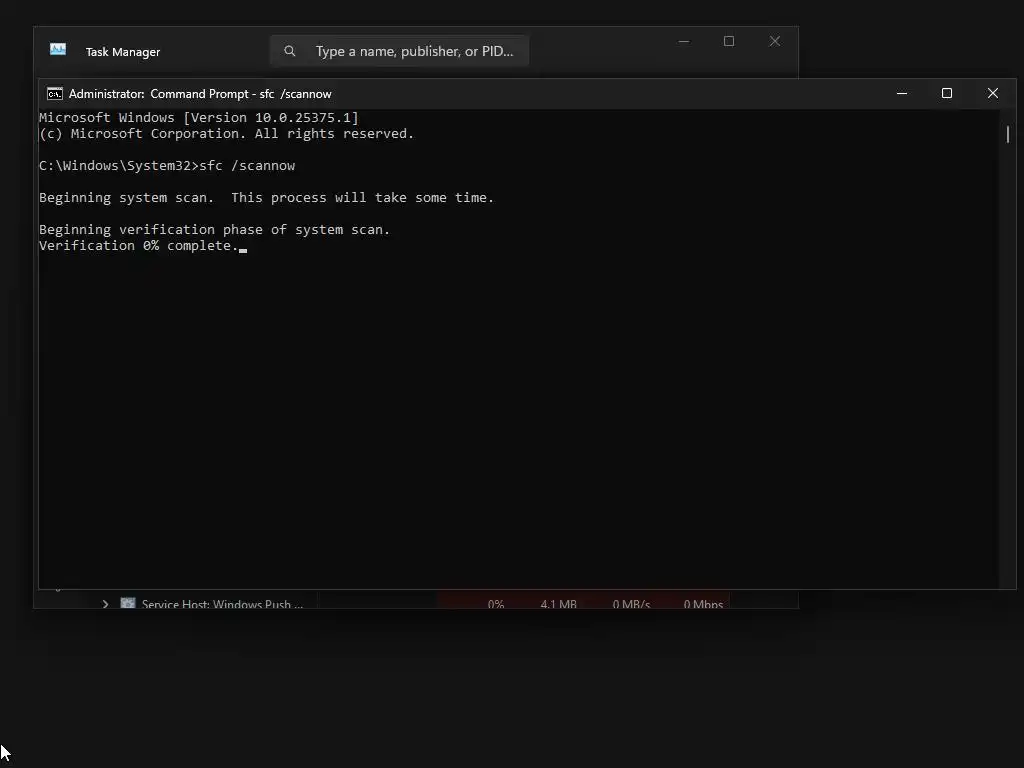Click the 0 Mbps network value
The width and height of the screenshot is (1024, 768).
pyautogui.click(x=703, y=604)
